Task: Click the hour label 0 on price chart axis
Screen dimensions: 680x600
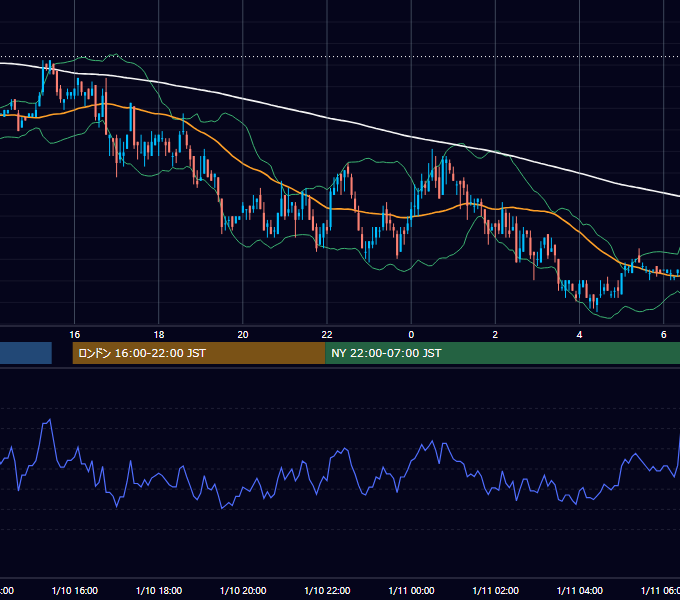Action: point(411,334)
